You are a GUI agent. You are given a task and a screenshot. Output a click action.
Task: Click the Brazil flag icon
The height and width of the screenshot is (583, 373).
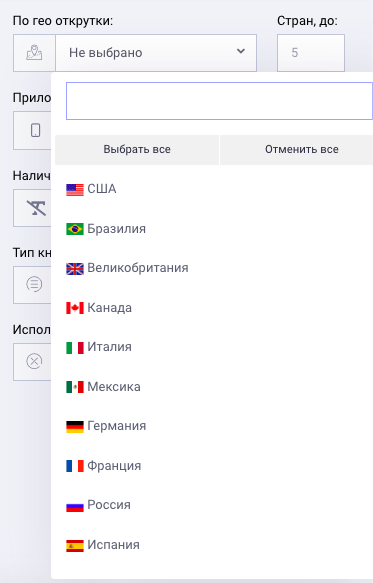75,229
